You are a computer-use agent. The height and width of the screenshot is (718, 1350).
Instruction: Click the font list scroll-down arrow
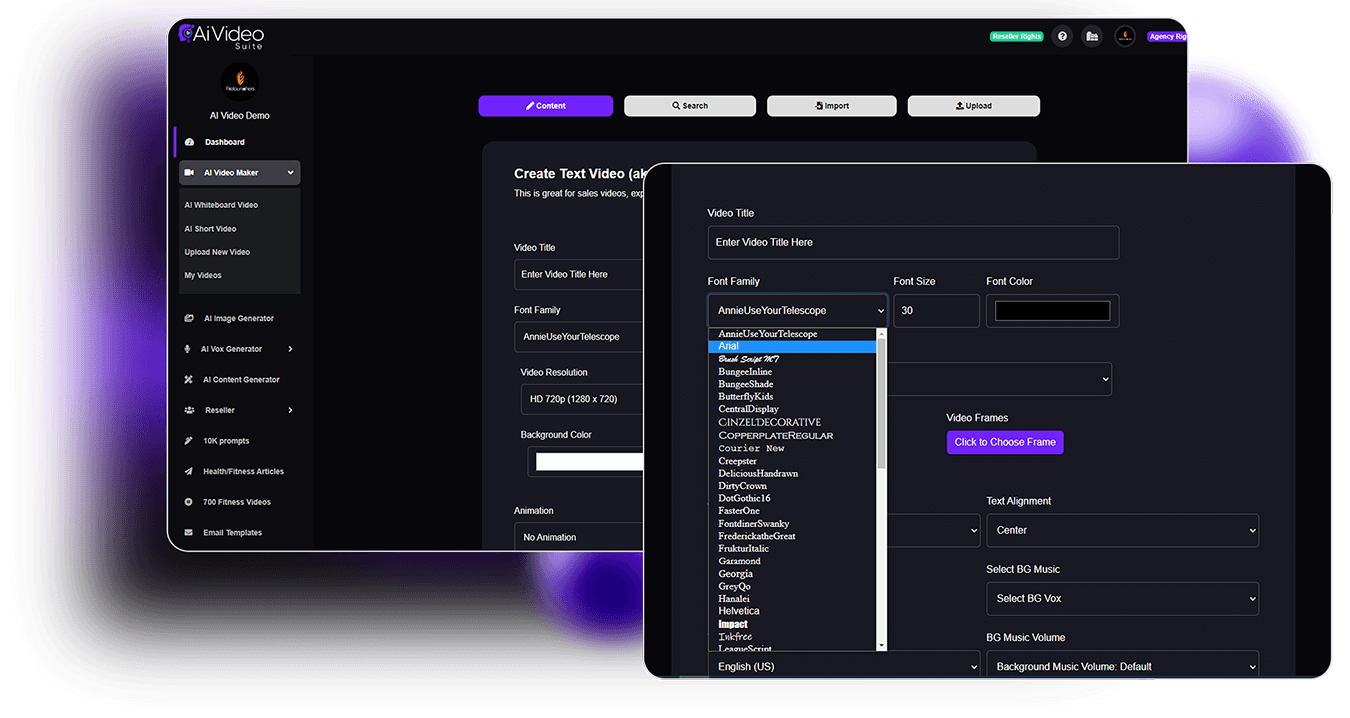tap(882, 646)
